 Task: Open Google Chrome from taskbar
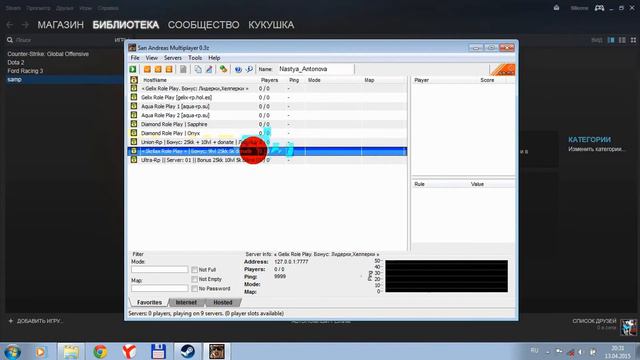[100, 351]
